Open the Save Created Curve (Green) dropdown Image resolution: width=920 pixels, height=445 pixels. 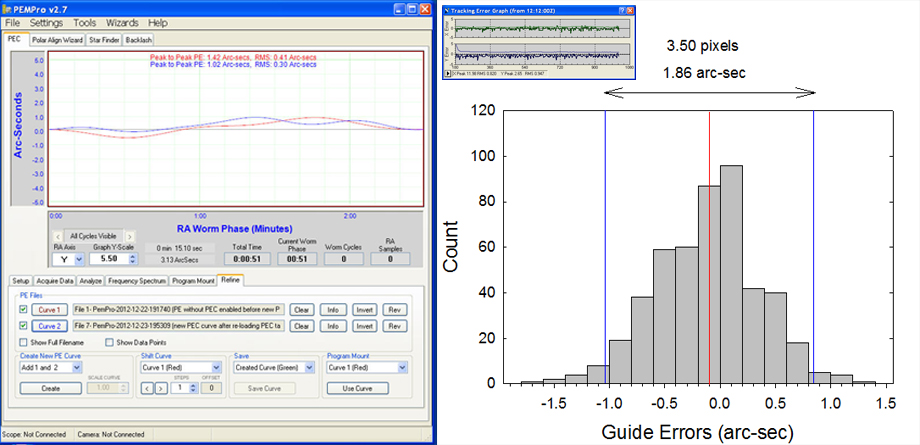(x=311, y=368)
